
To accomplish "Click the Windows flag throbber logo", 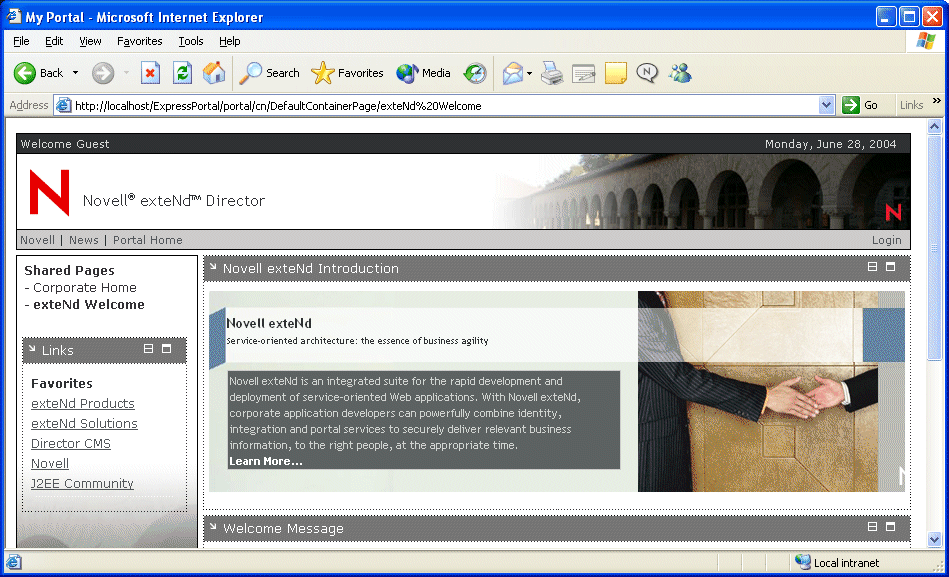I will tap(925, 41).
